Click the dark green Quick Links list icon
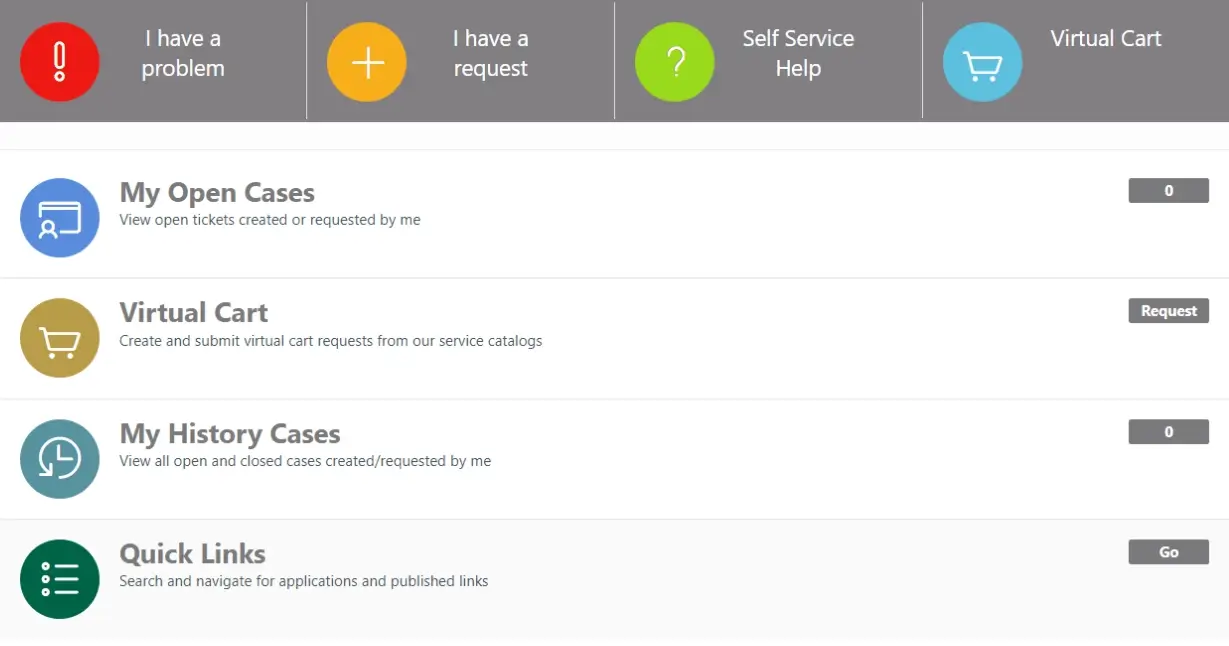Image resolution: width=1229 pixels, height=646 pixels. (x=60, y=579)
